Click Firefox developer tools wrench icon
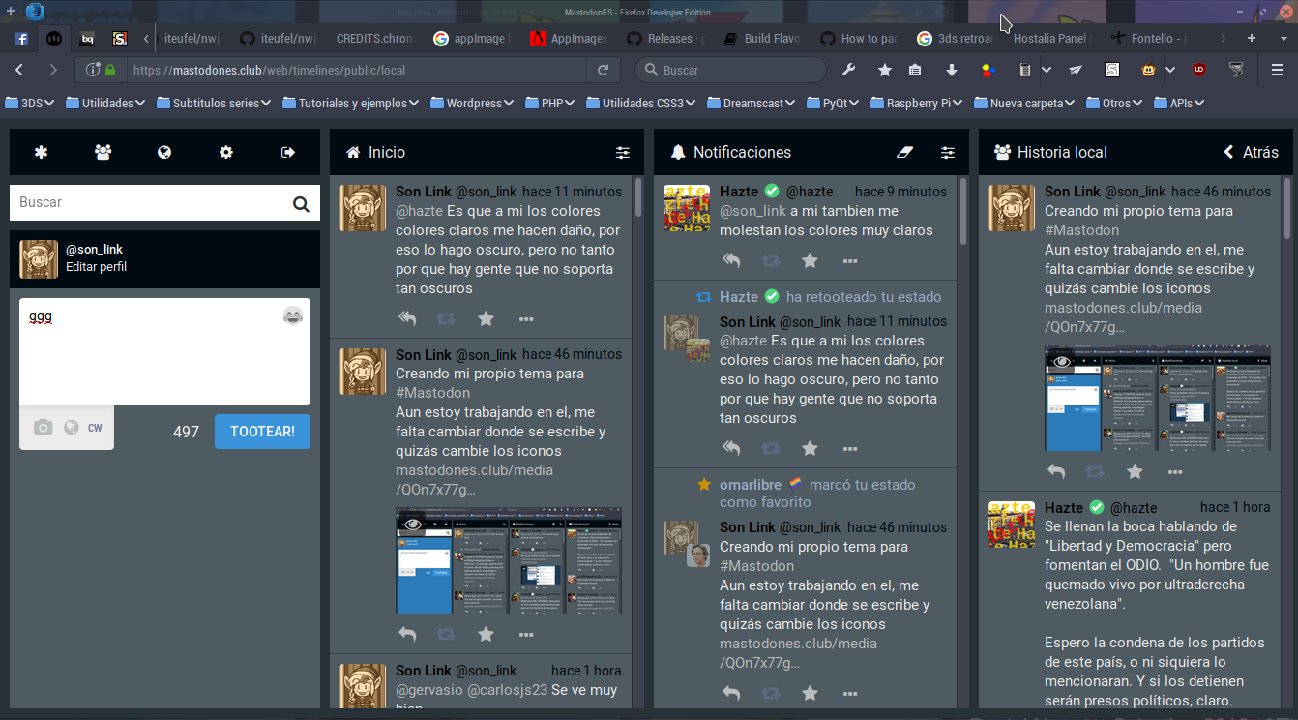Screen dimensions: 1298x720 pyautogui.click(x=849, y=70)
